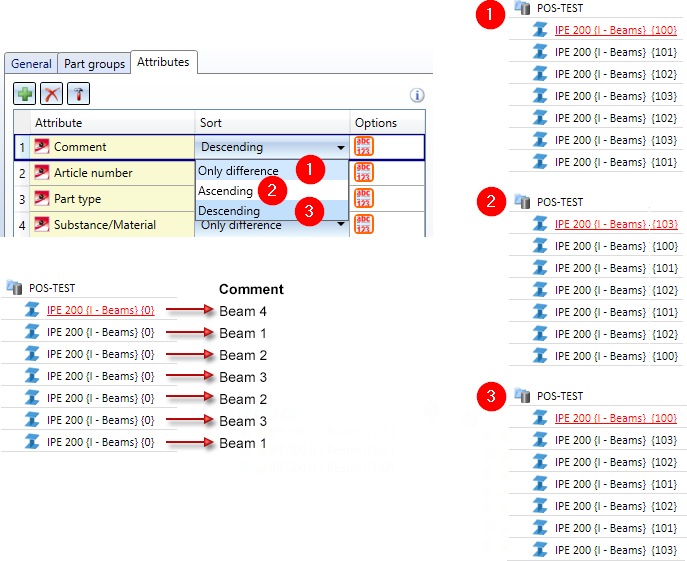
Task: Open the Sort dropdown for Comment
Action: point(341,147)
